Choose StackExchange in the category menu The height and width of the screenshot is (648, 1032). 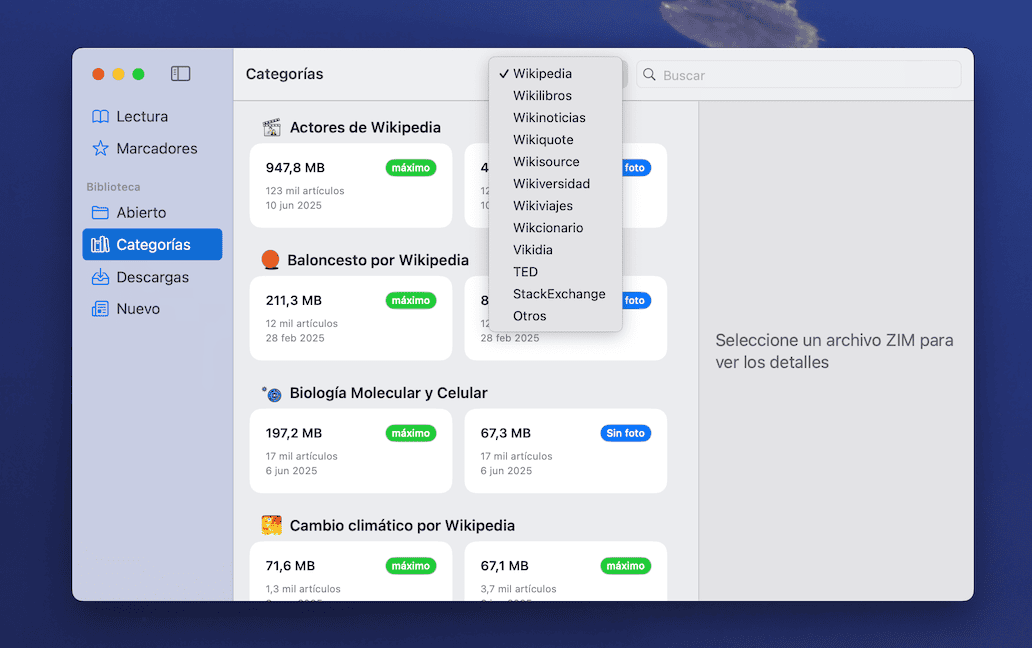pos(555,294)
